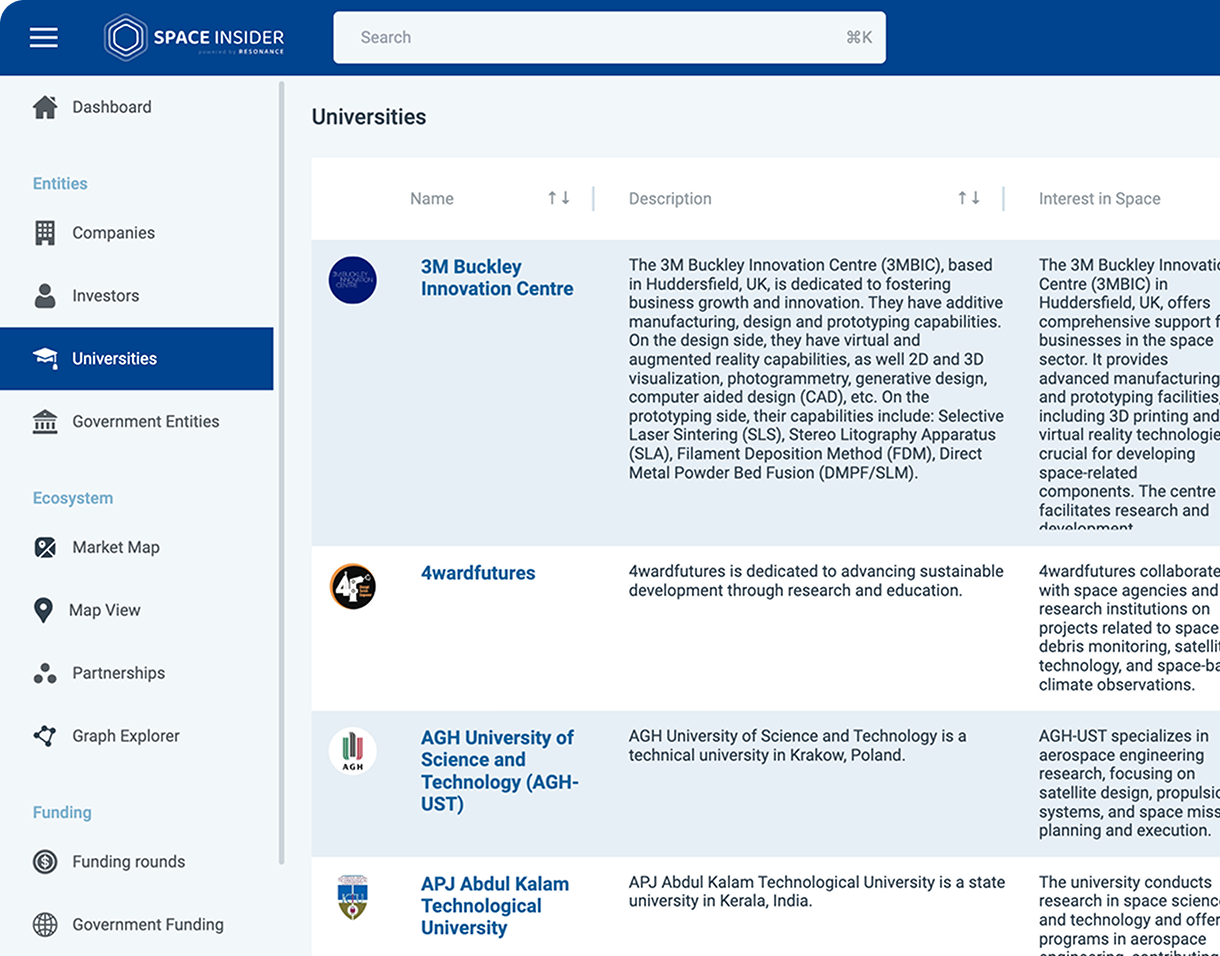Click the Funding section label

pyautogui.click(x=62, y=813)
